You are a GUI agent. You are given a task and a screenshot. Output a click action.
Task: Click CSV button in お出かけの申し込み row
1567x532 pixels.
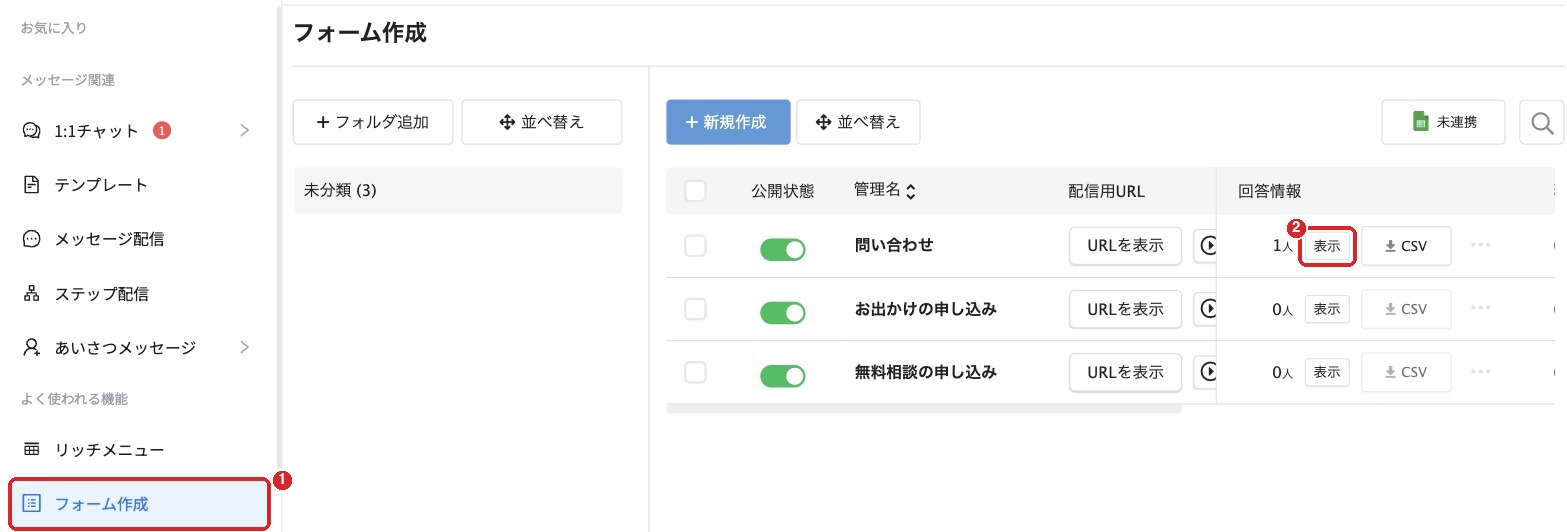1406,310
